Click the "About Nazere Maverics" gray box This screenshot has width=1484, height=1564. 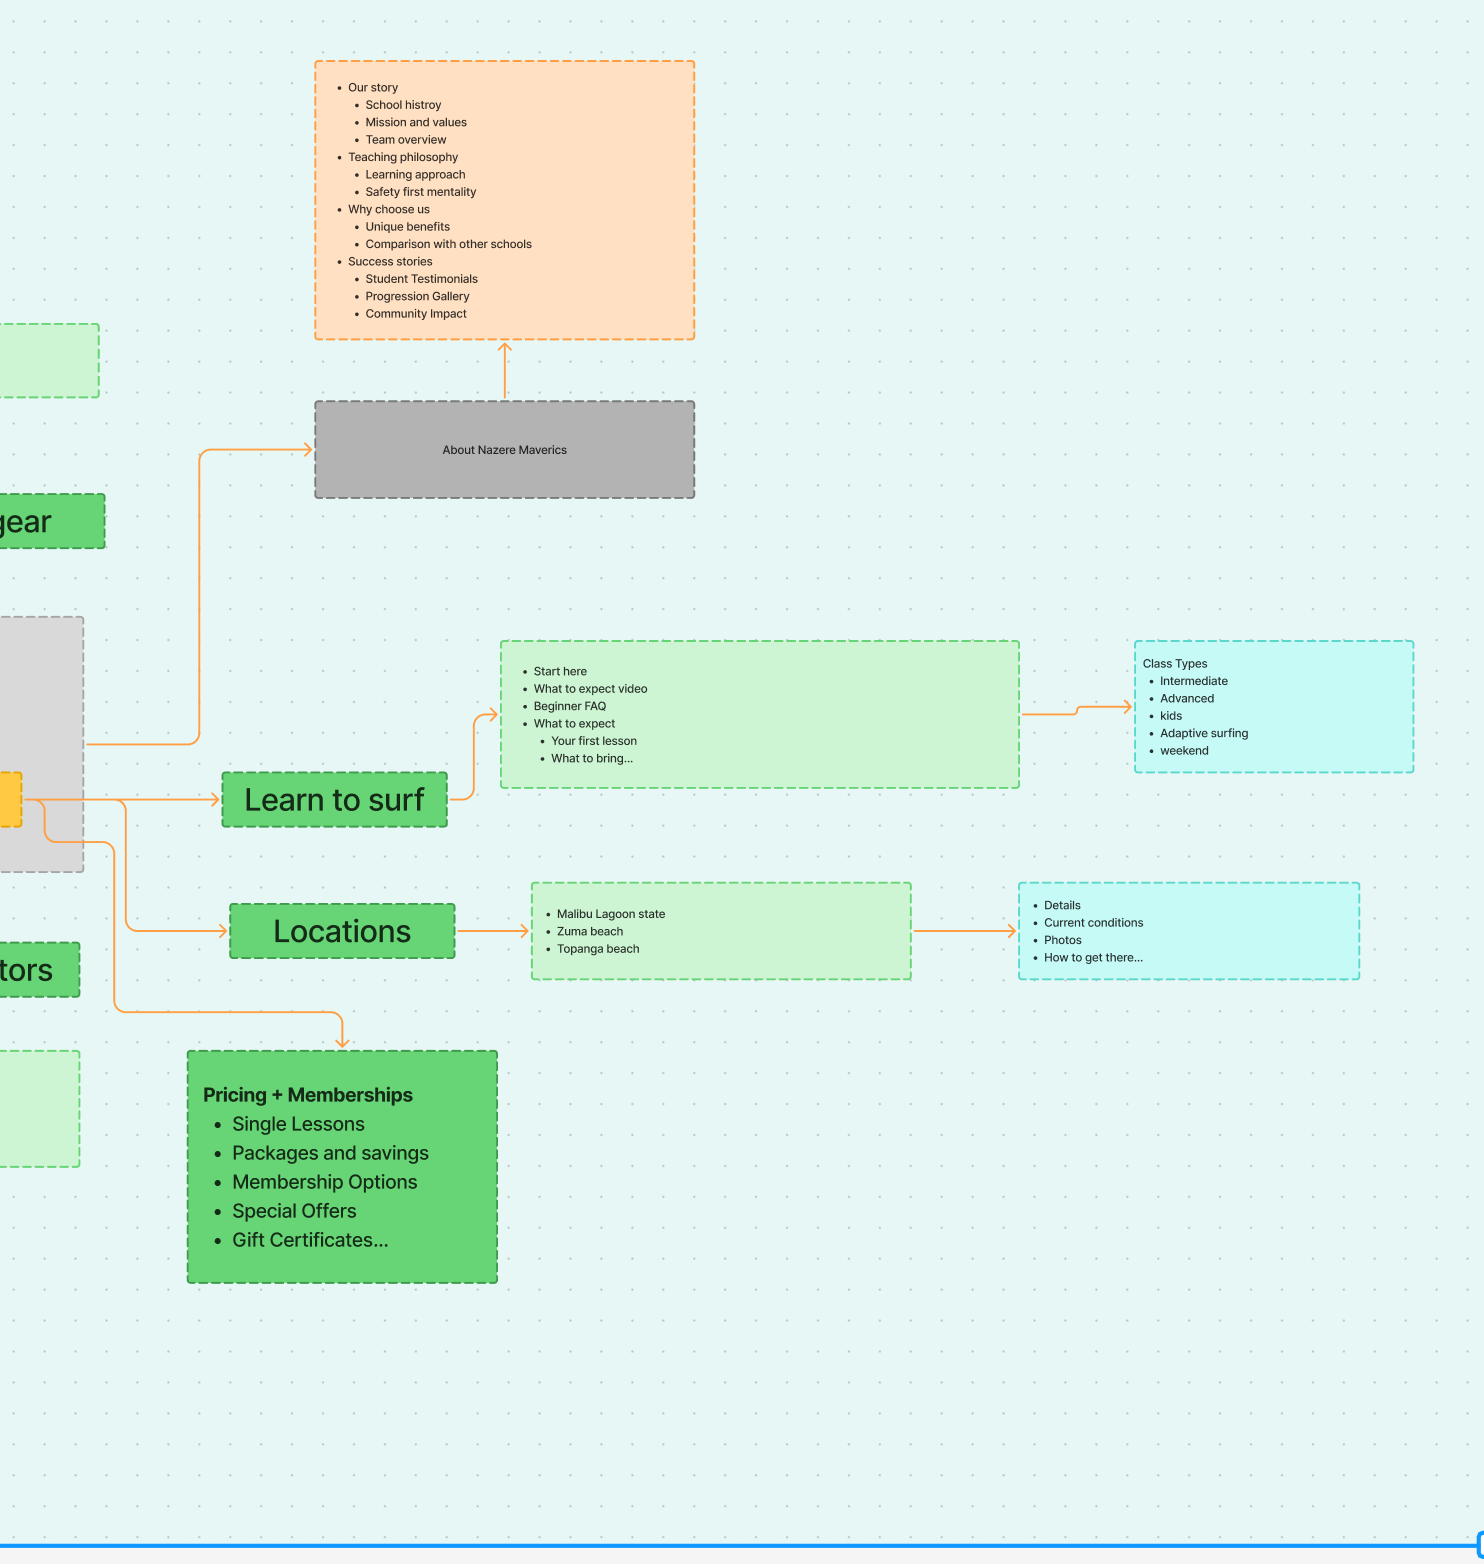[504, 450]
